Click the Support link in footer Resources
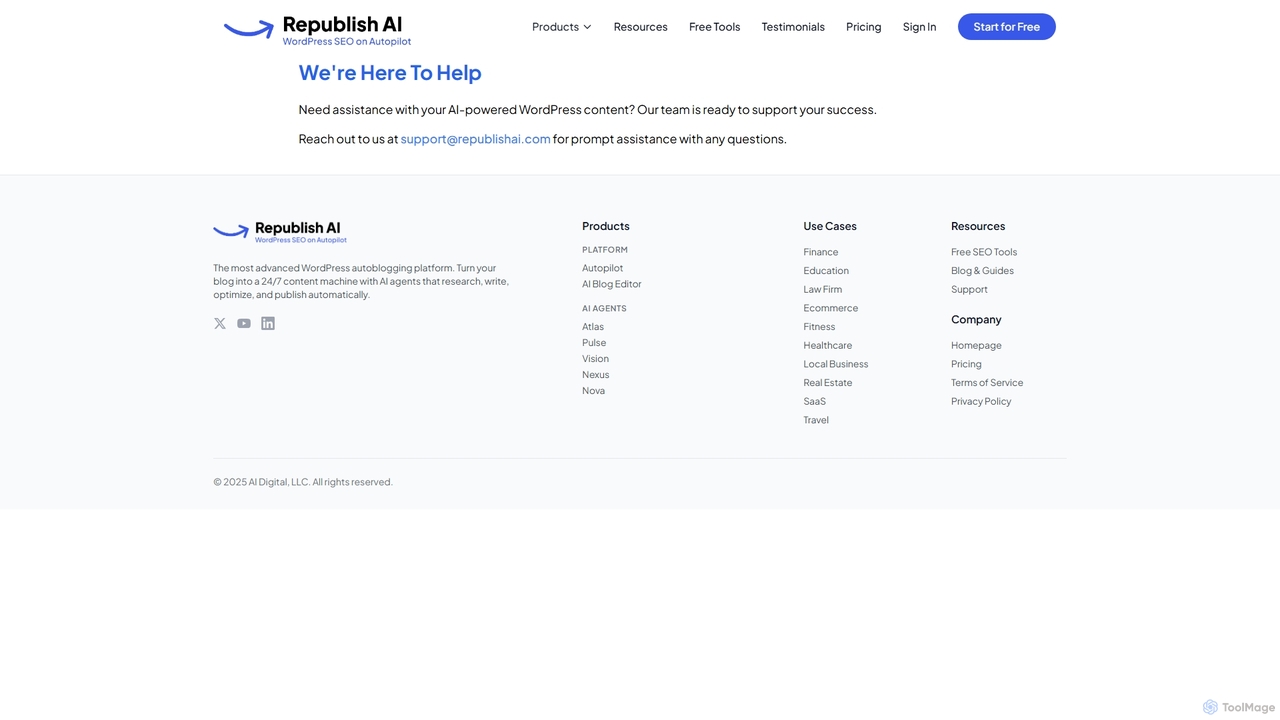Screen dimensions: 1280x720 pyautogui.click(x=970, y=290)
